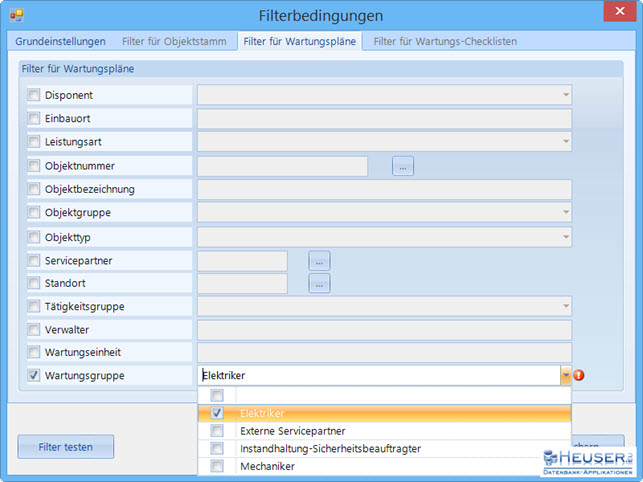This screenshot has height=482, width=643.
Task: Enable the Disponent filter checkbox
Action: (34, 96)
